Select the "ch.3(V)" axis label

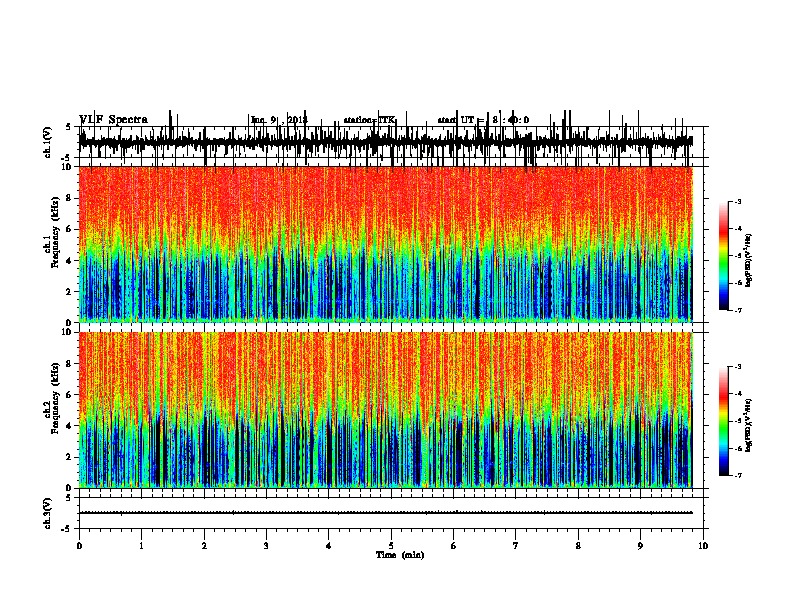click(48, 513)
